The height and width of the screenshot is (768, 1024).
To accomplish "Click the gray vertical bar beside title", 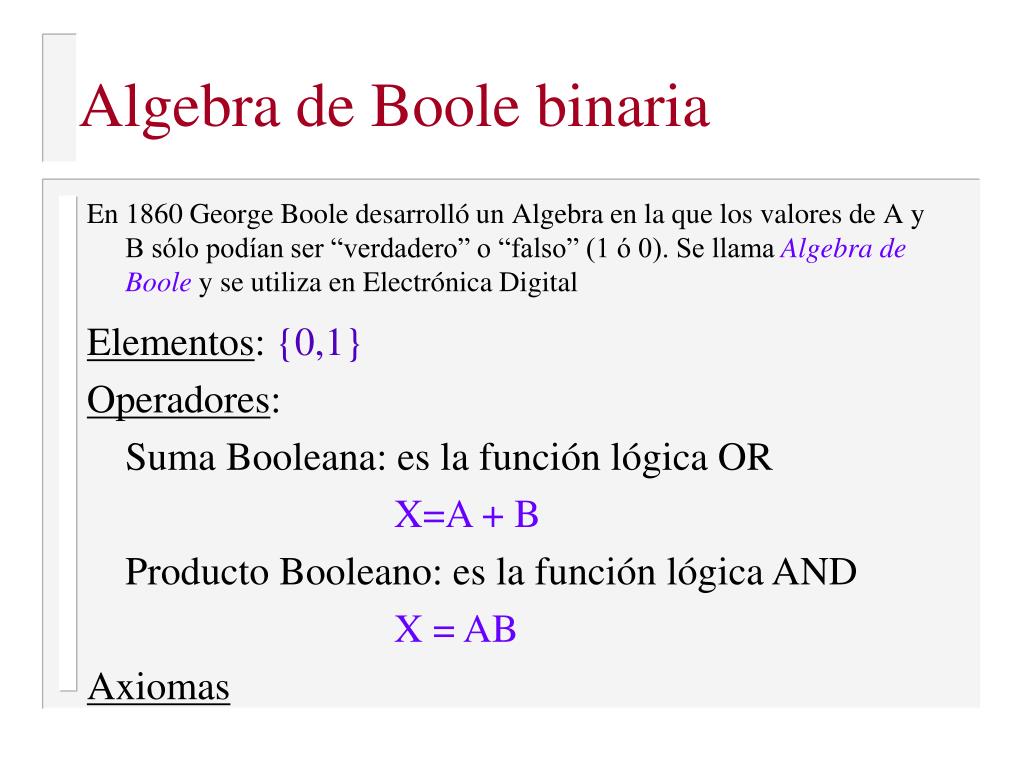I will click(x=59, y=97).
